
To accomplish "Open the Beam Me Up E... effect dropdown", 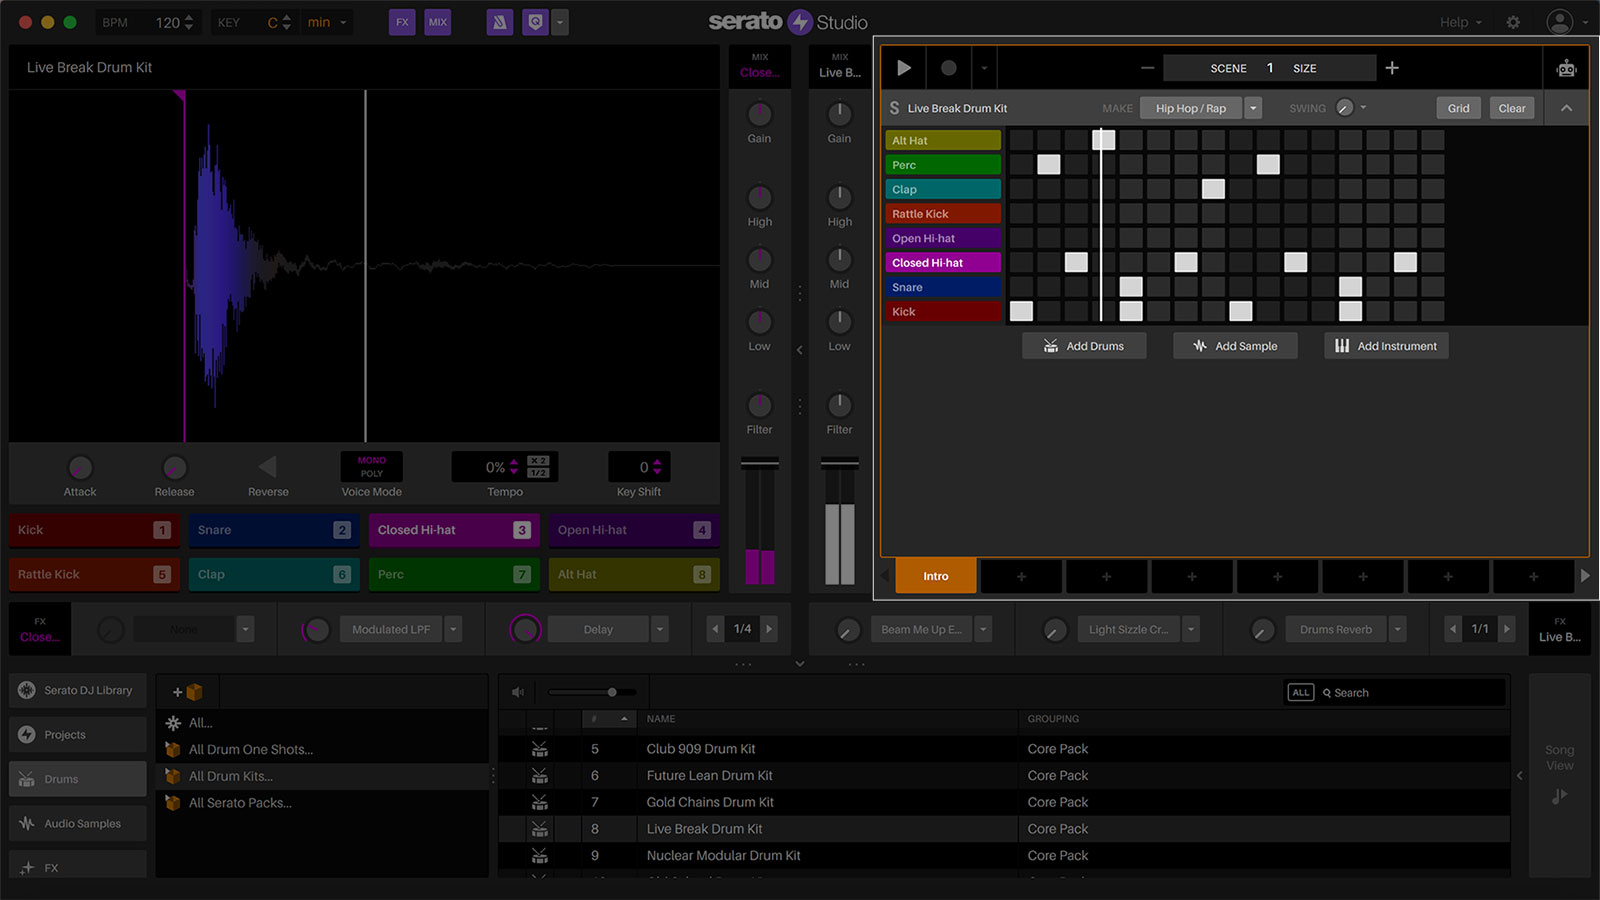I will point(984,629).
